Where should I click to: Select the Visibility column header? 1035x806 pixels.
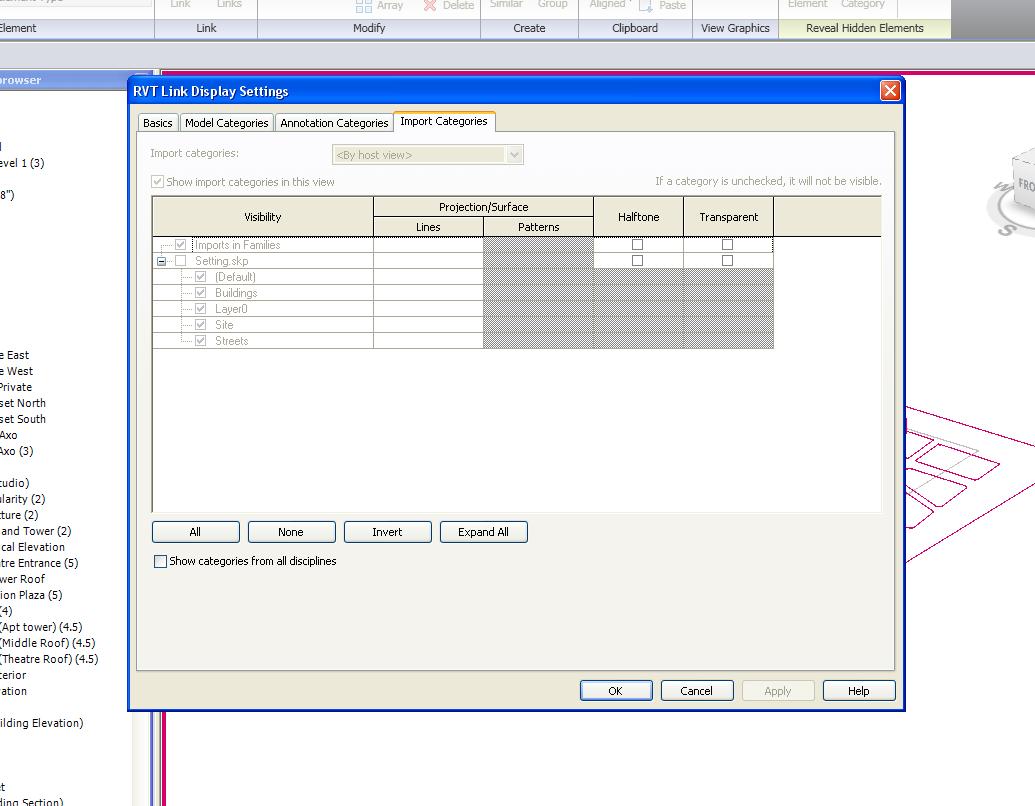click(x=263, y=217)
